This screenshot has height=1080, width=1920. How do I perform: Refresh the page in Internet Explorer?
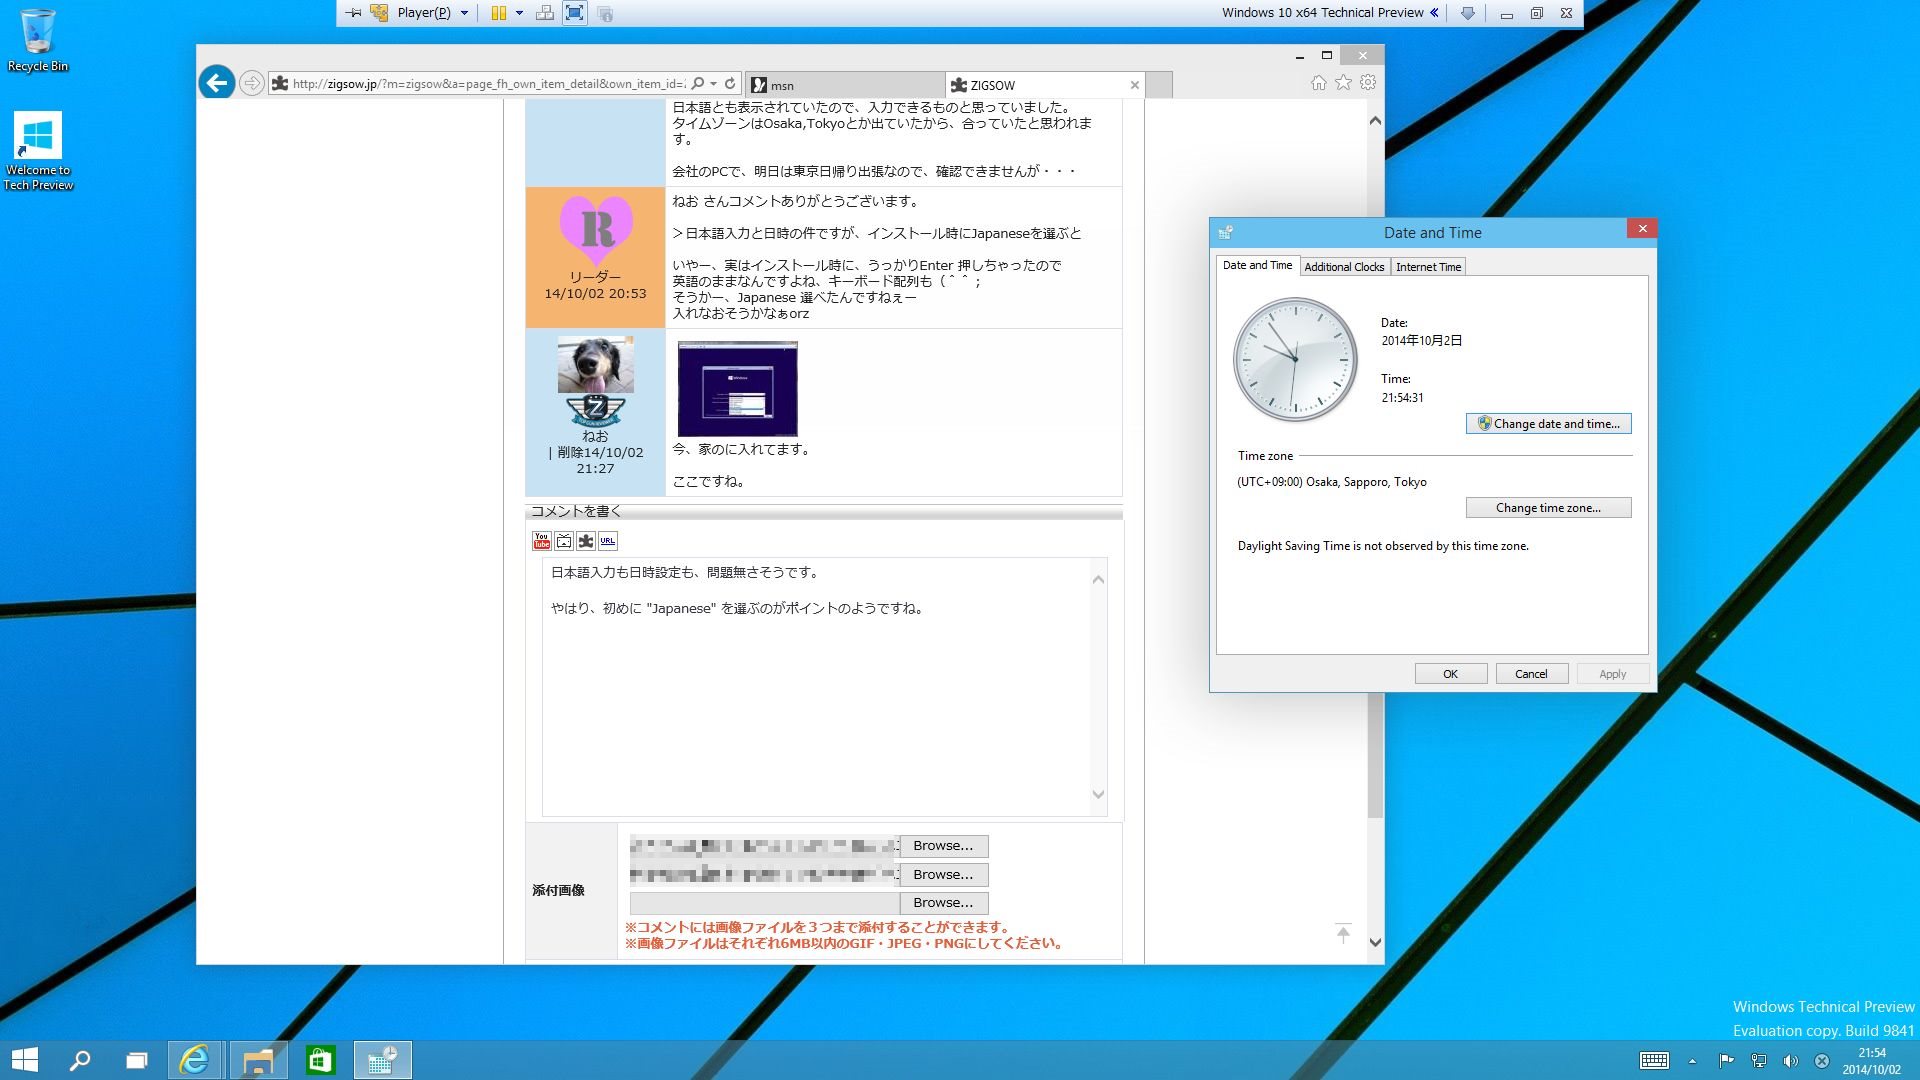pos(731,84)
